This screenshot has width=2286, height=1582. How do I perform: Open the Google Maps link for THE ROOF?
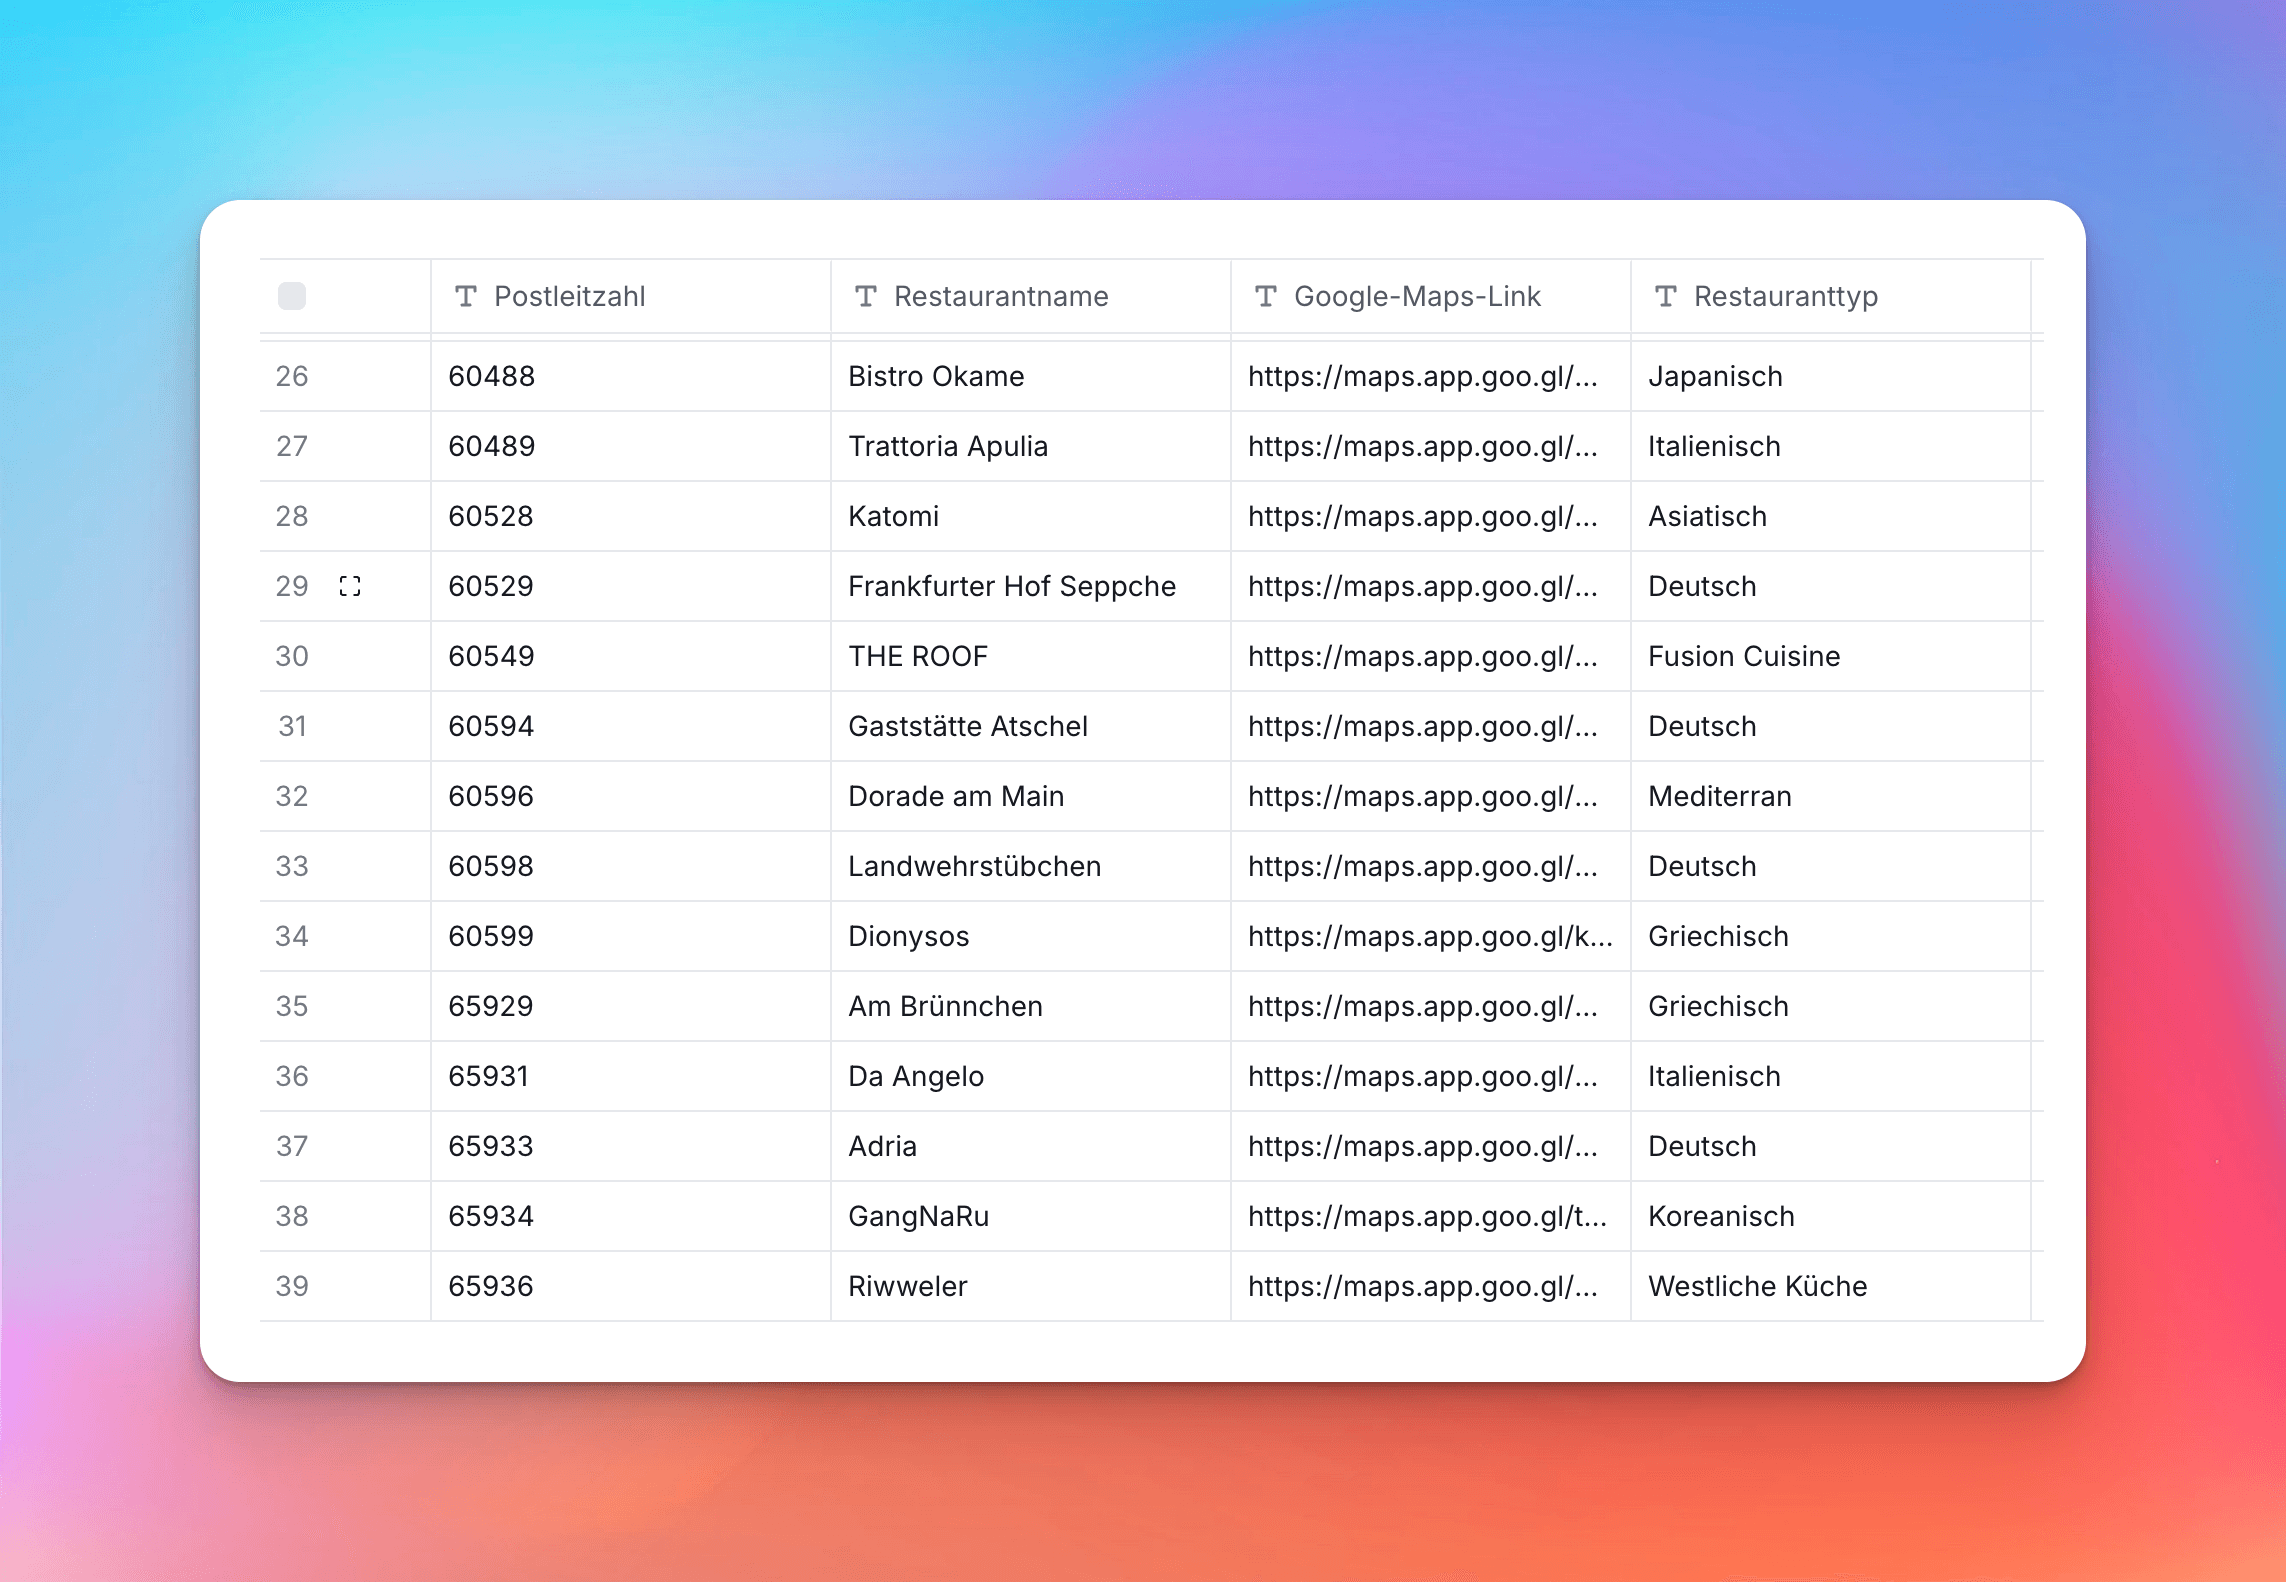click(1423, 656)
